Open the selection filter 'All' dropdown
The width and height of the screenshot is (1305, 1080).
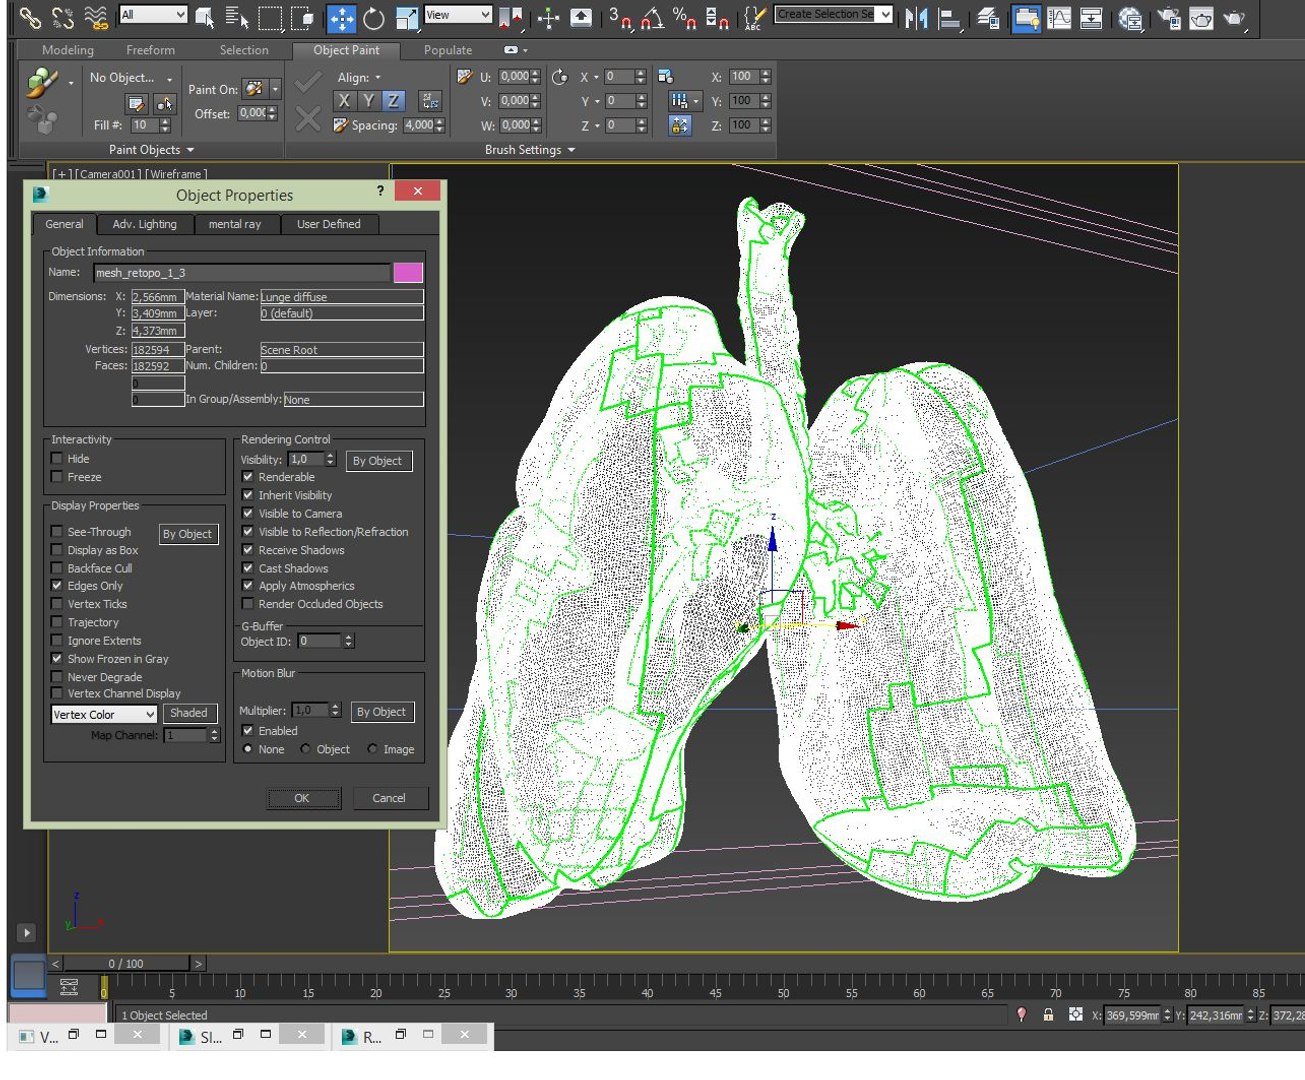(153, 15)
